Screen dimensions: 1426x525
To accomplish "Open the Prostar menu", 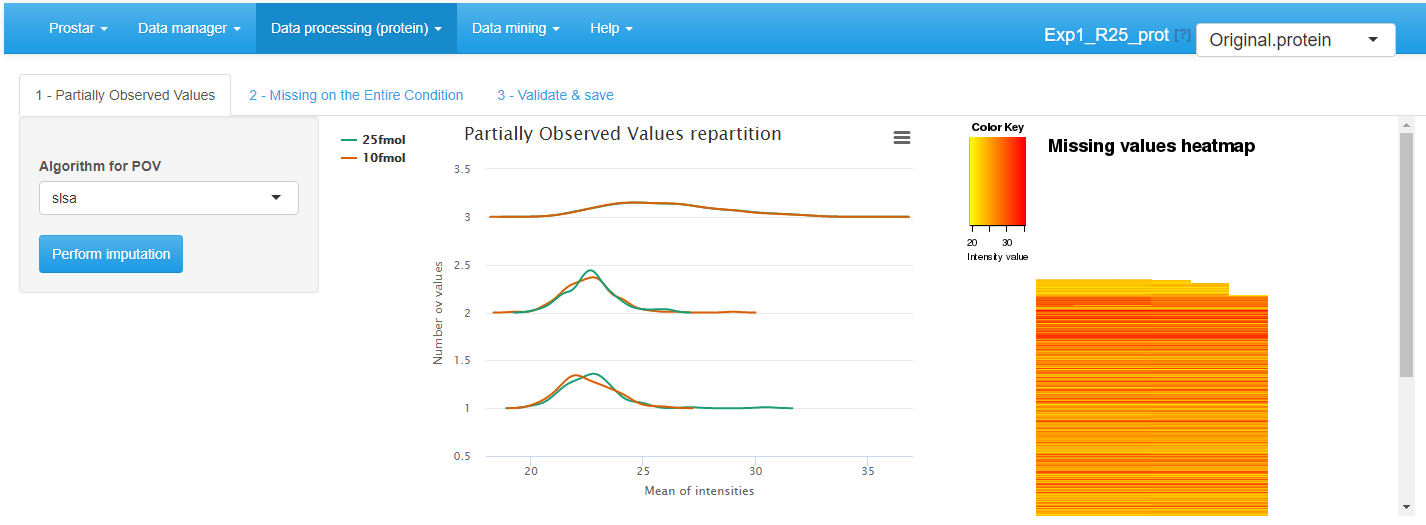I will click(x=78, y=28).
